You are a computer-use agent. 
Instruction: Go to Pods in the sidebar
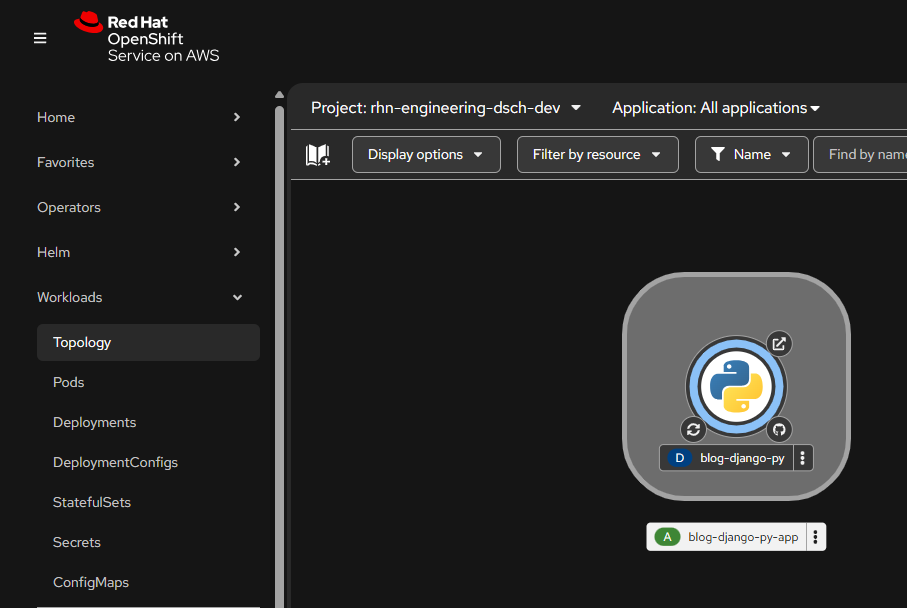coord(69,382)
